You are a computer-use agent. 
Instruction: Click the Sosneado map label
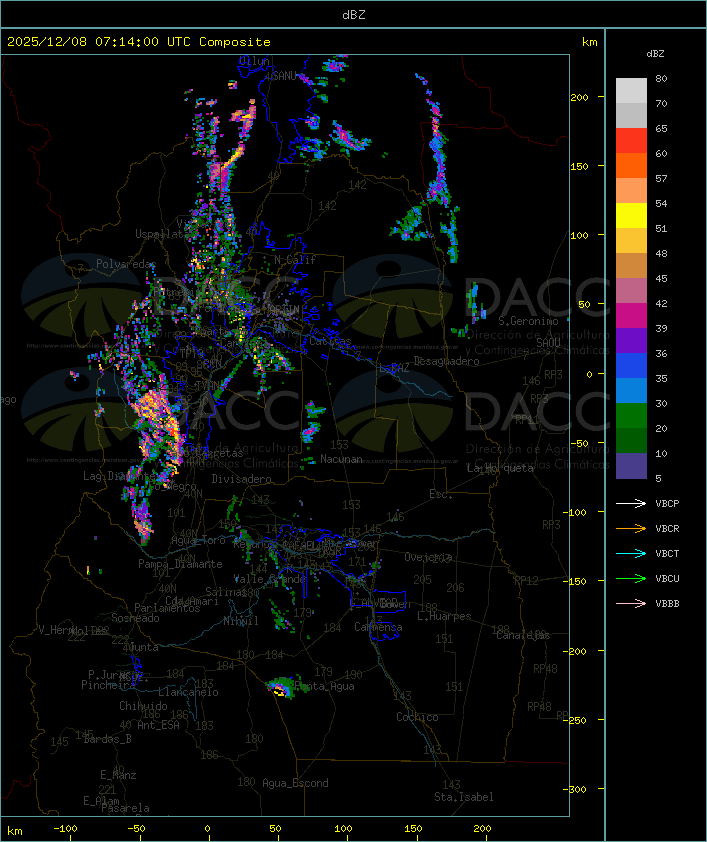click(x=135, y=618)
